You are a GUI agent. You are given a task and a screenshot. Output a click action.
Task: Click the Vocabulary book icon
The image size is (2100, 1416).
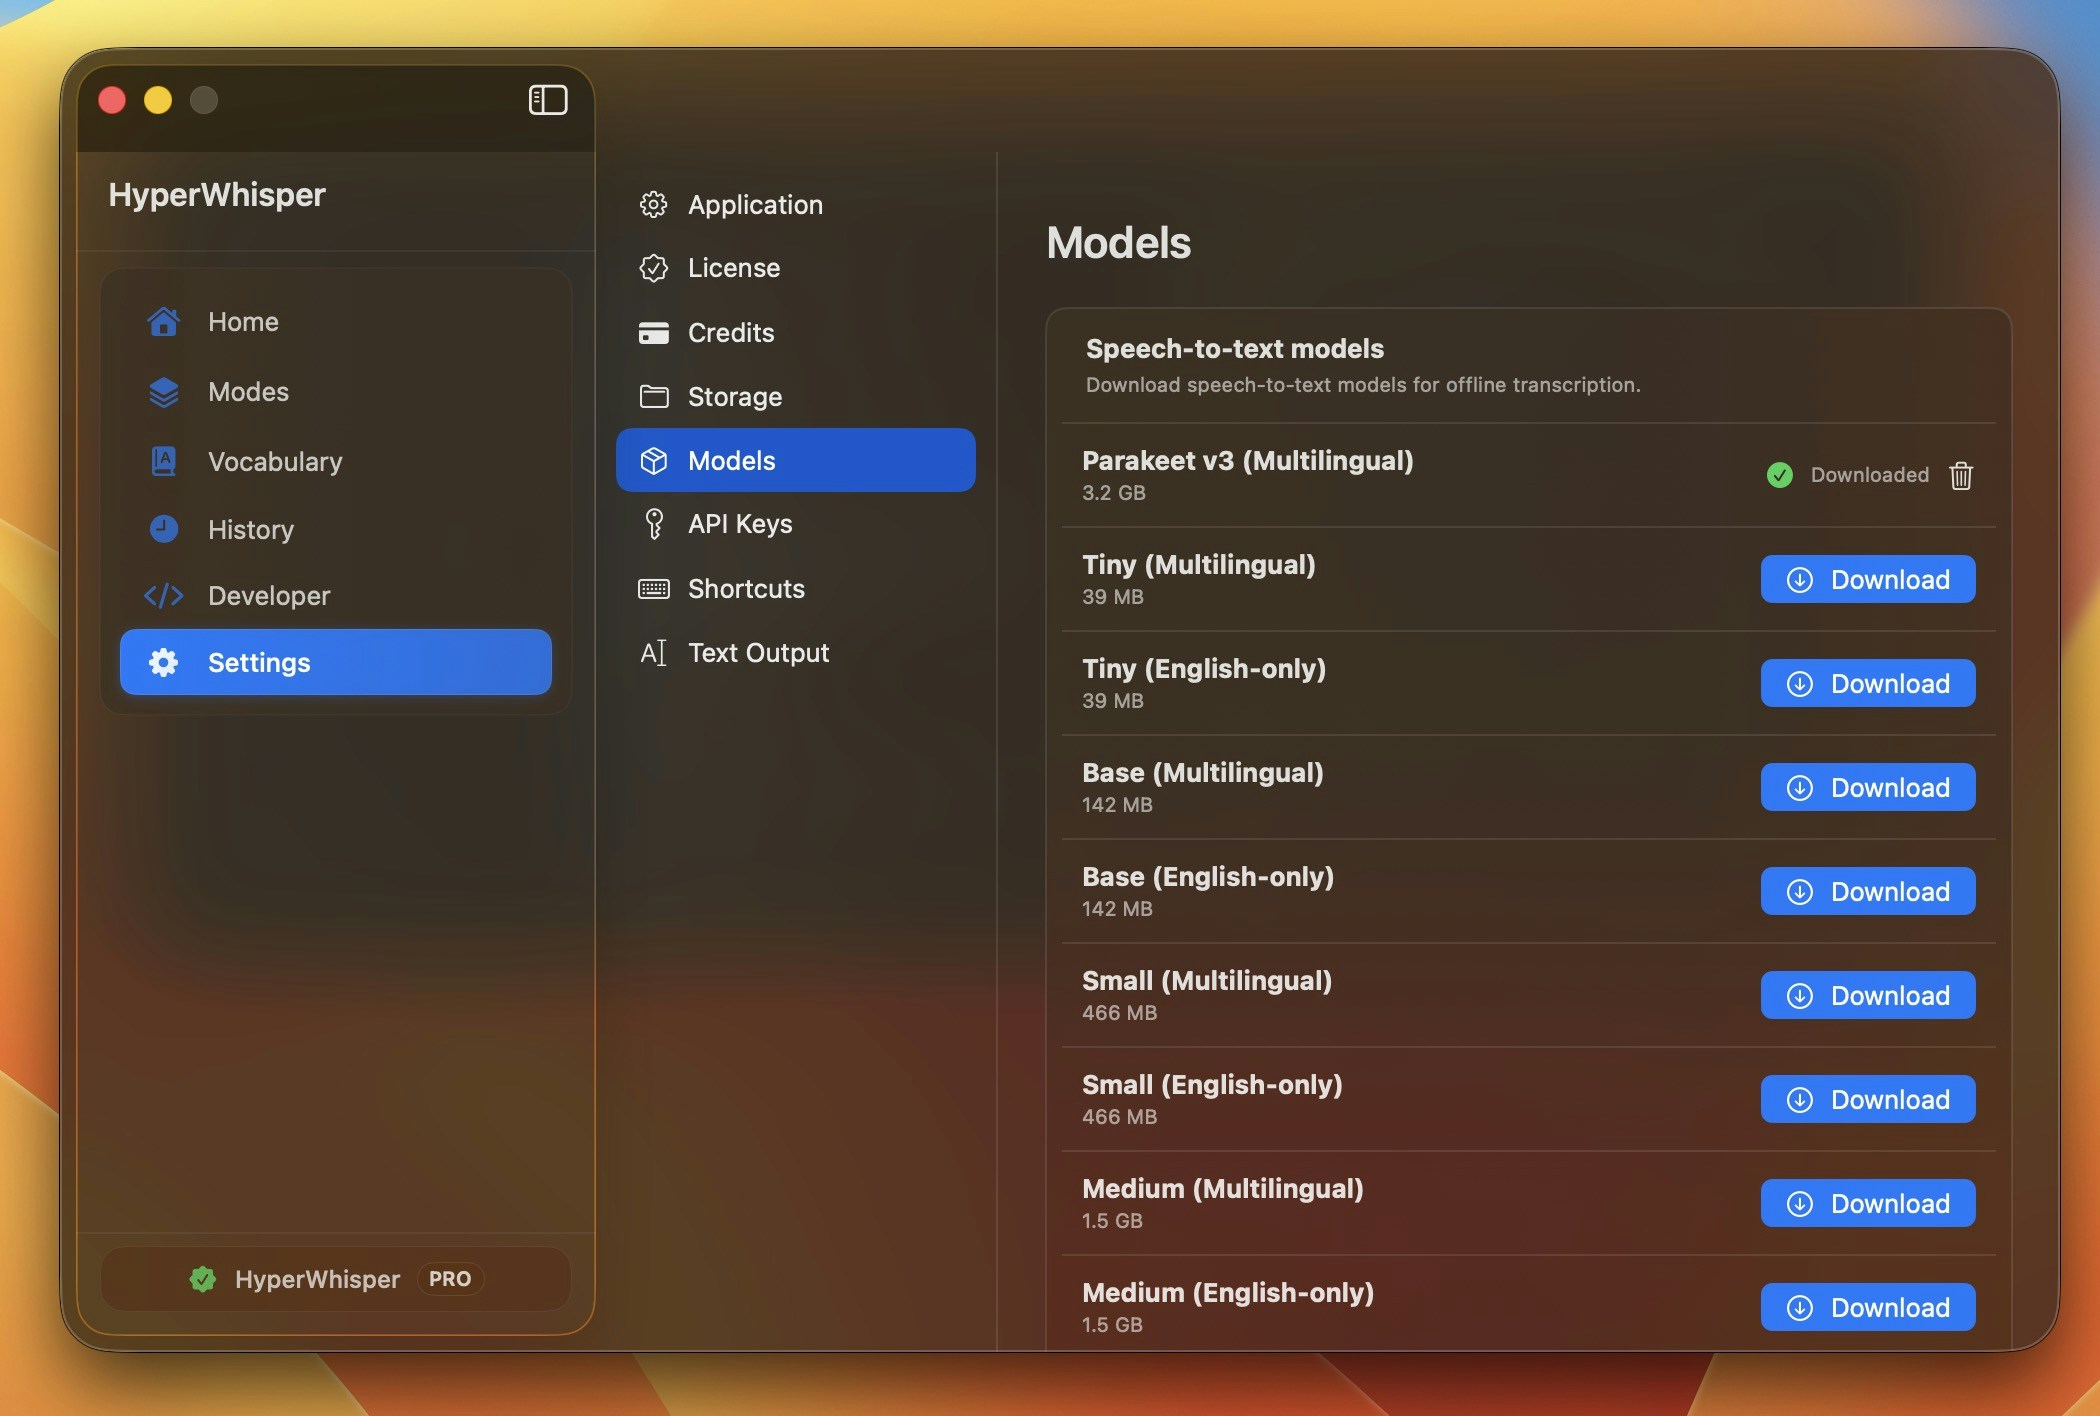tap(163, 461)
